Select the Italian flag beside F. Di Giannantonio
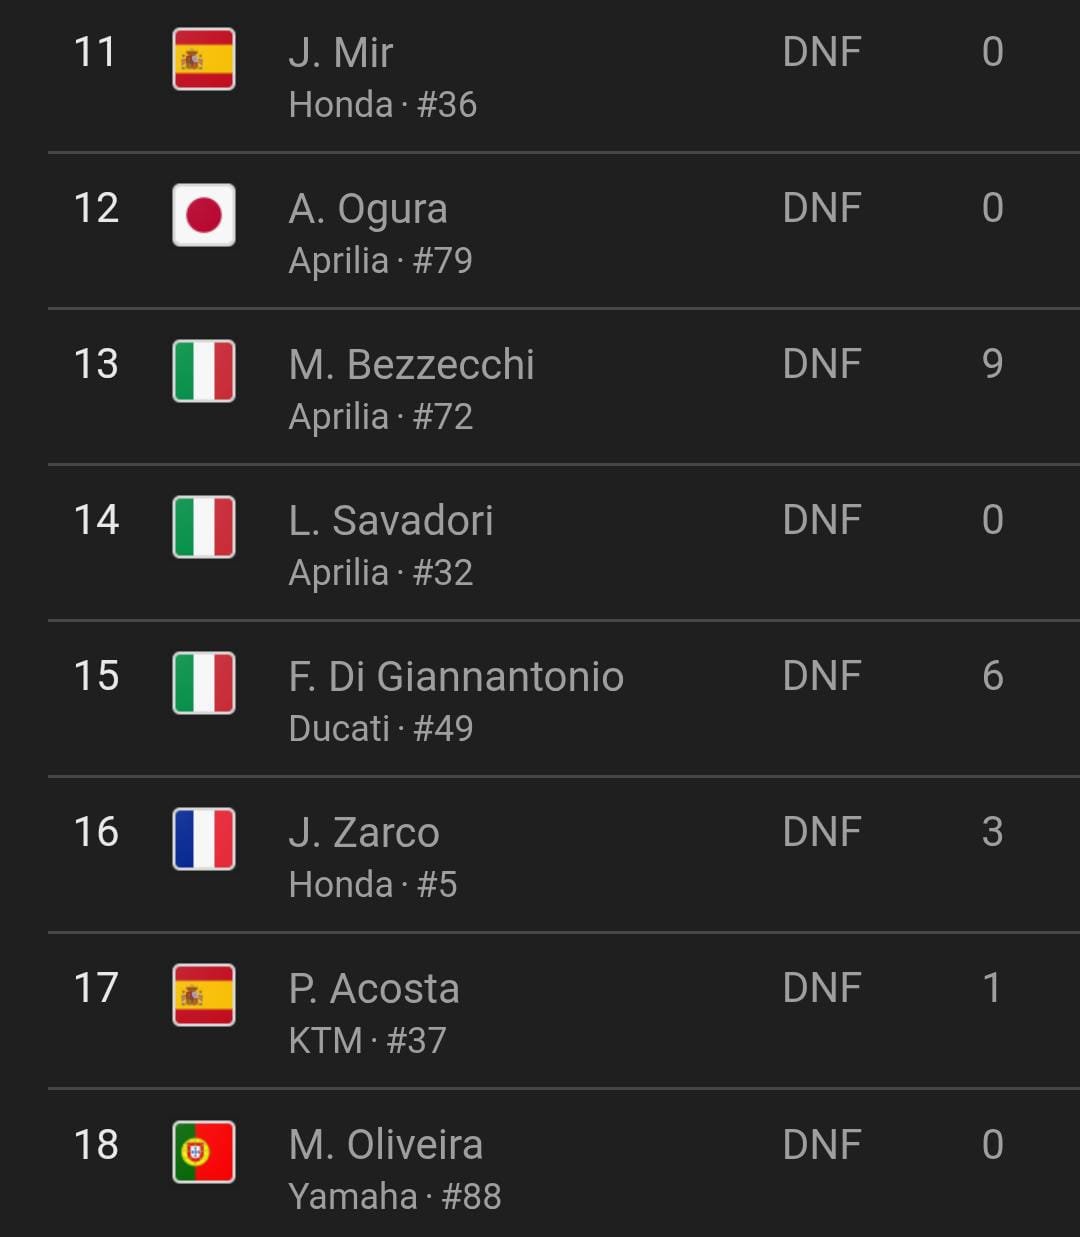Viewport: 1080px width, 1237px height. tap(204, 683)
